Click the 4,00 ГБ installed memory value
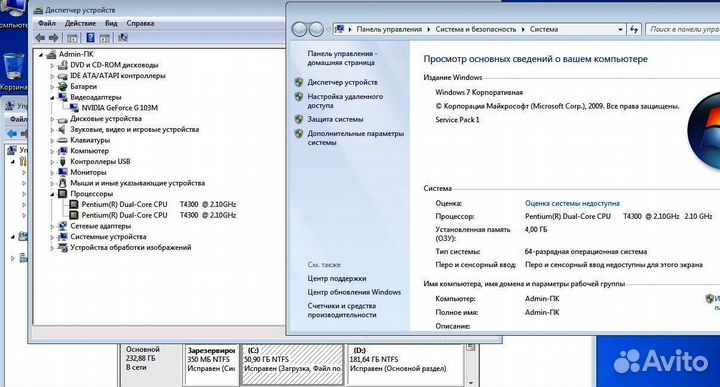 coord(536,229)
